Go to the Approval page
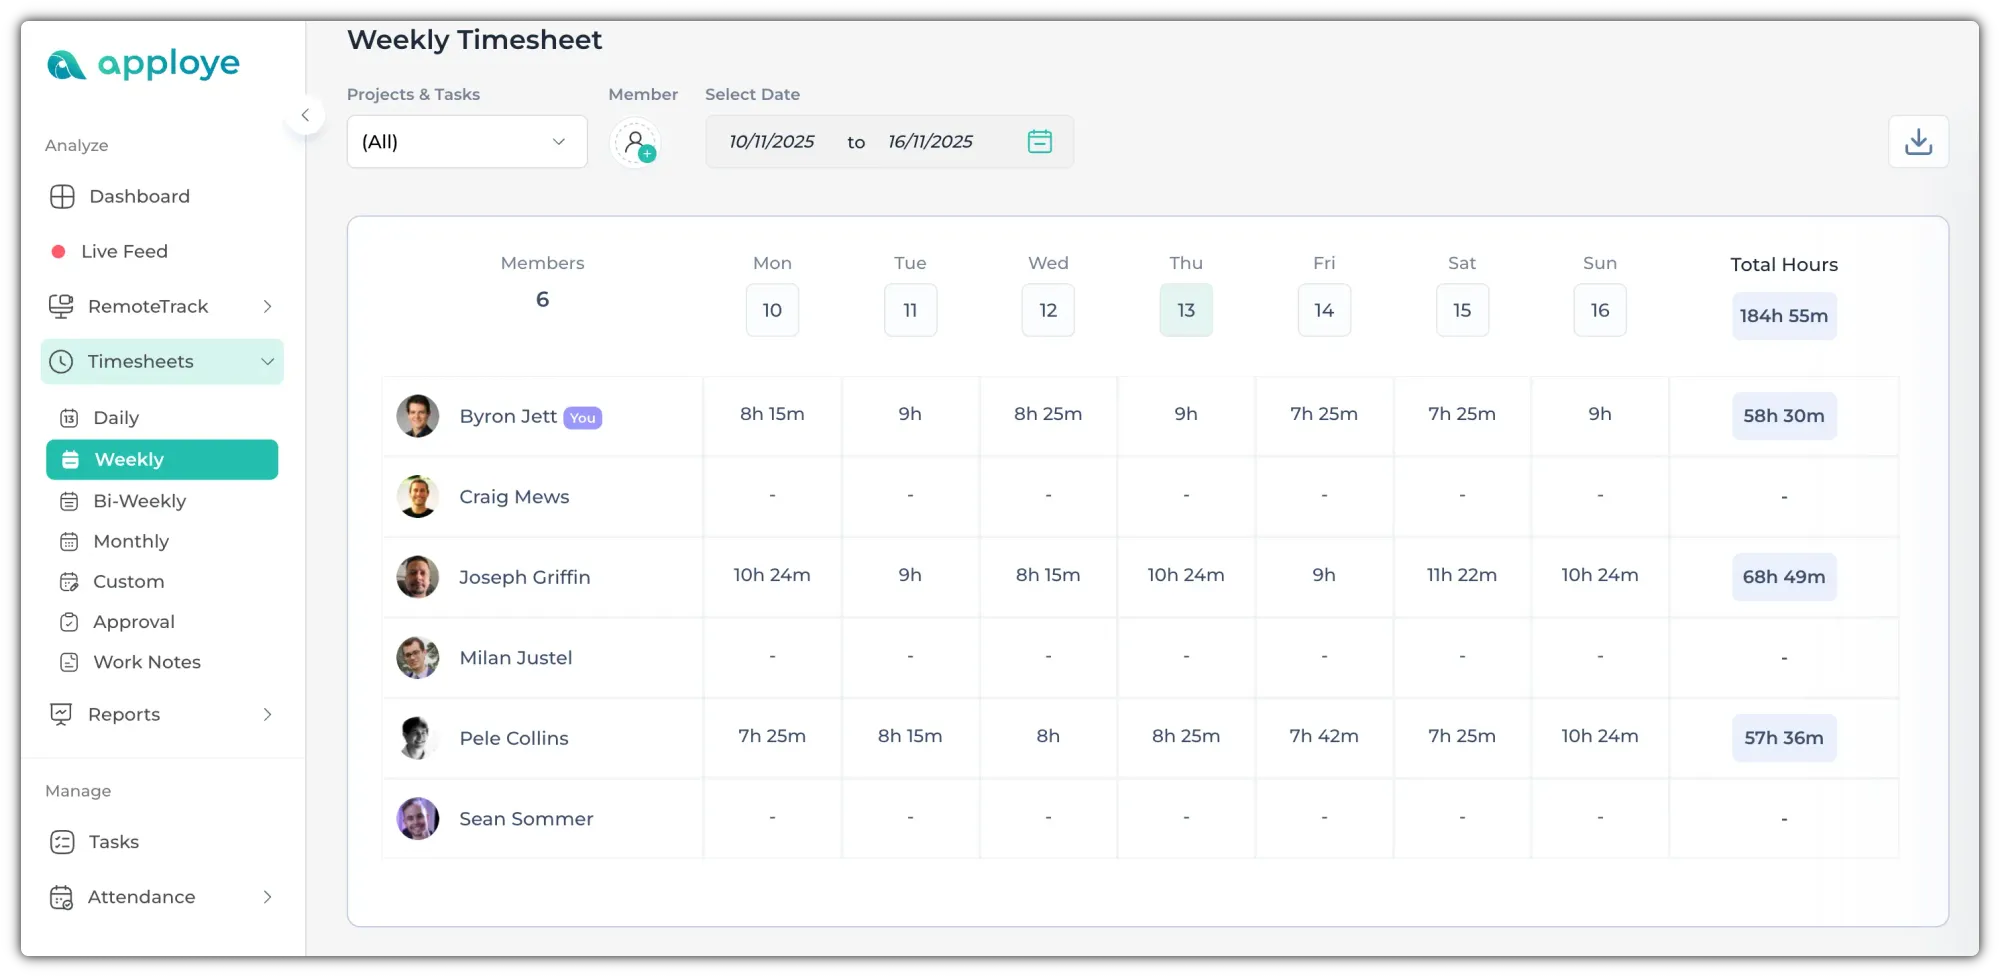 tap(133, 622)
